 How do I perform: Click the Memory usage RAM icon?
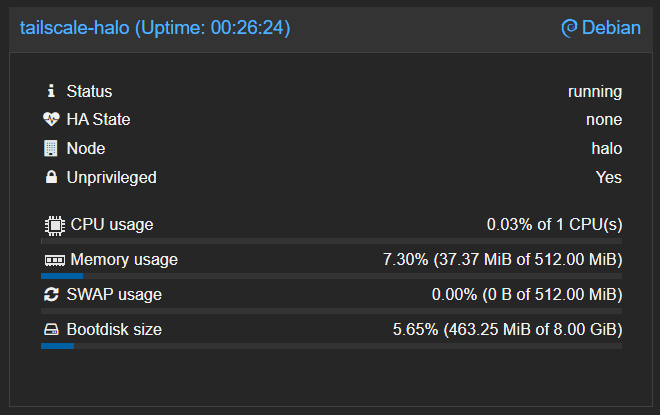[54, 260]
